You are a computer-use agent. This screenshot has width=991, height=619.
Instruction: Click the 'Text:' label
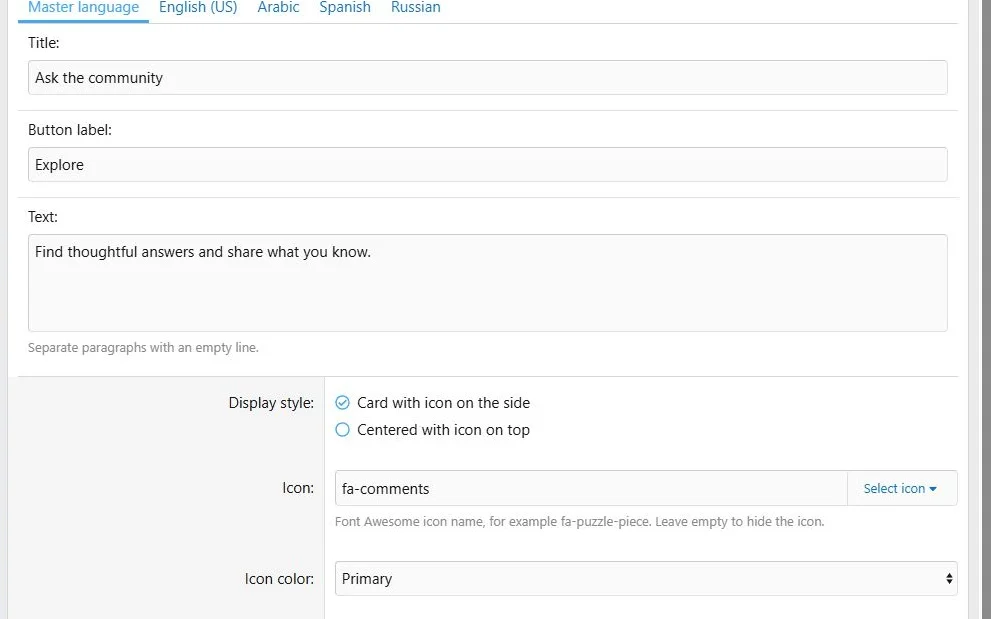coord(42,217)
